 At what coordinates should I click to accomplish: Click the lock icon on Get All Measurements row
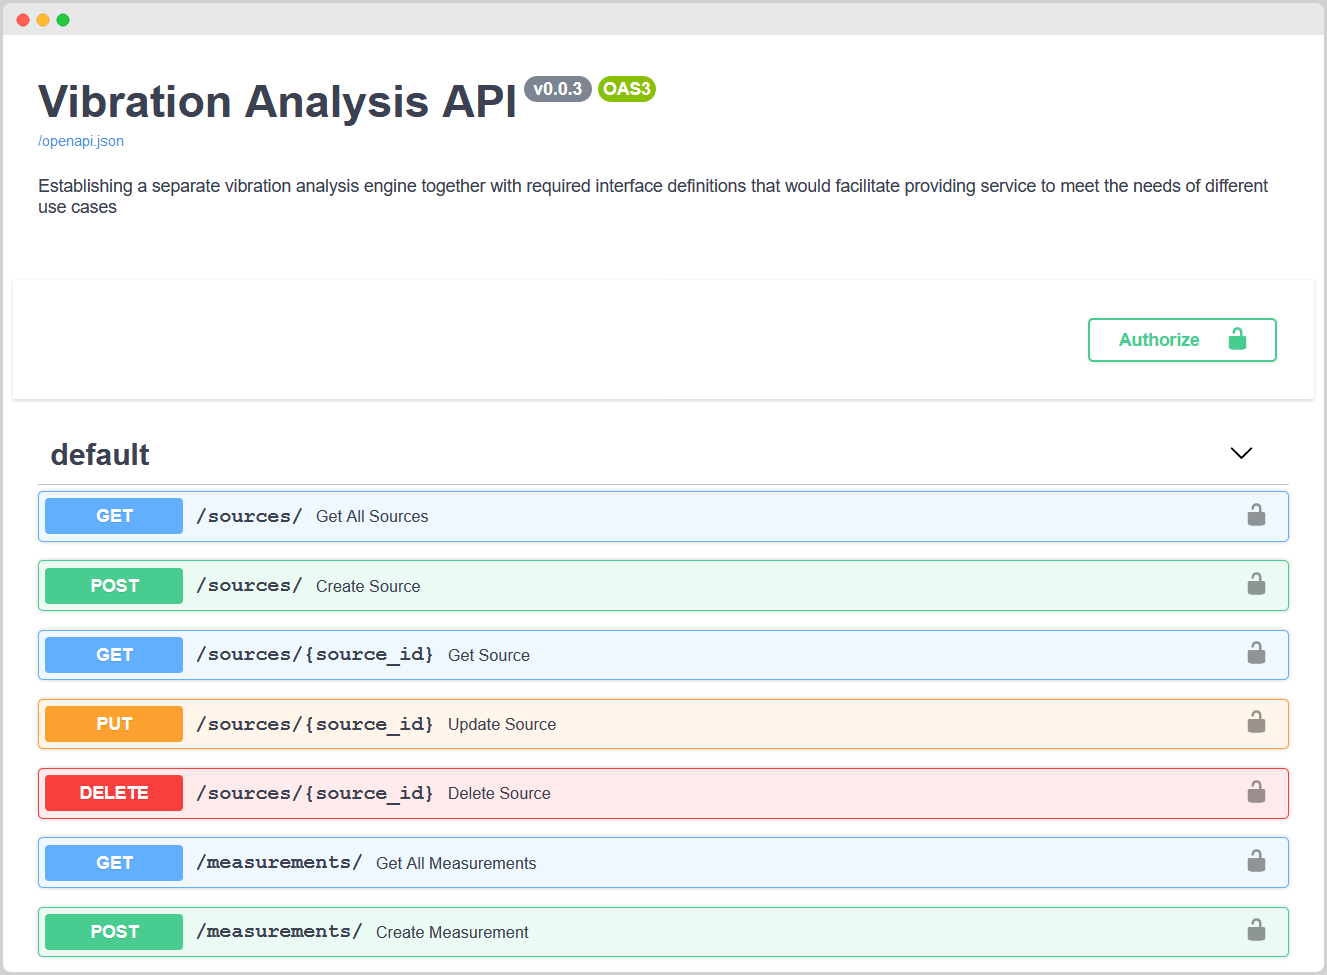point(1256,861)
